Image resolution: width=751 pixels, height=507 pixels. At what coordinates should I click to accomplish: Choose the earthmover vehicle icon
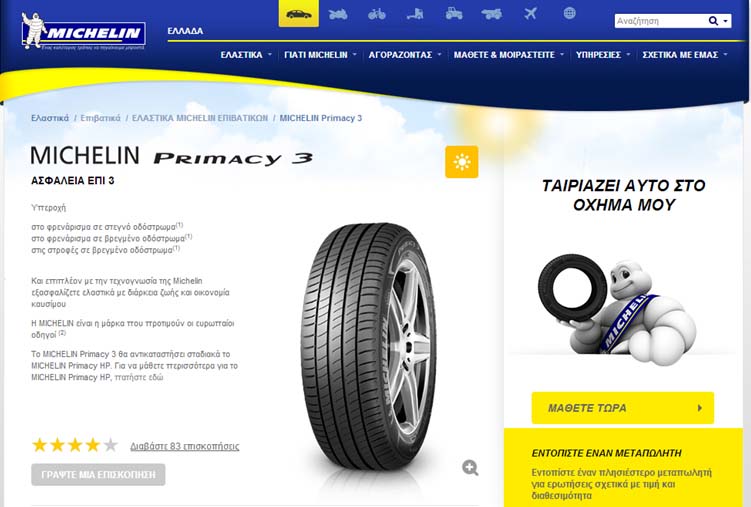492,14
